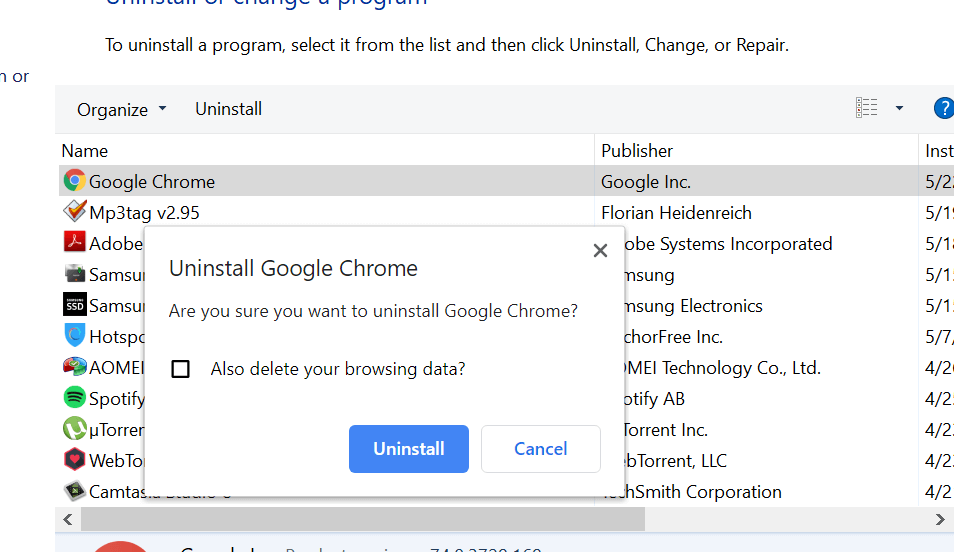Viewport: 954px width, 552px height.
Task: Click AOMEI Technology Co., Ltd. cell
Action: [x=723, y=368]
